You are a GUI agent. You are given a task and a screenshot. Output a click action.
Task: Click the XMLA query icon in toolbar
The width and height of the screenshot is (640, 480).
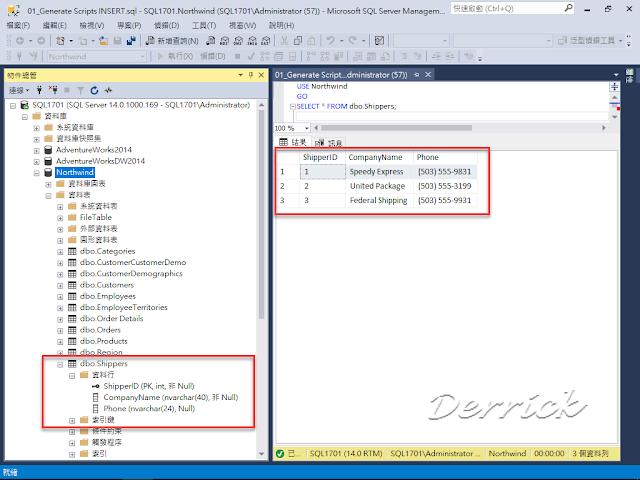(252, 41)
